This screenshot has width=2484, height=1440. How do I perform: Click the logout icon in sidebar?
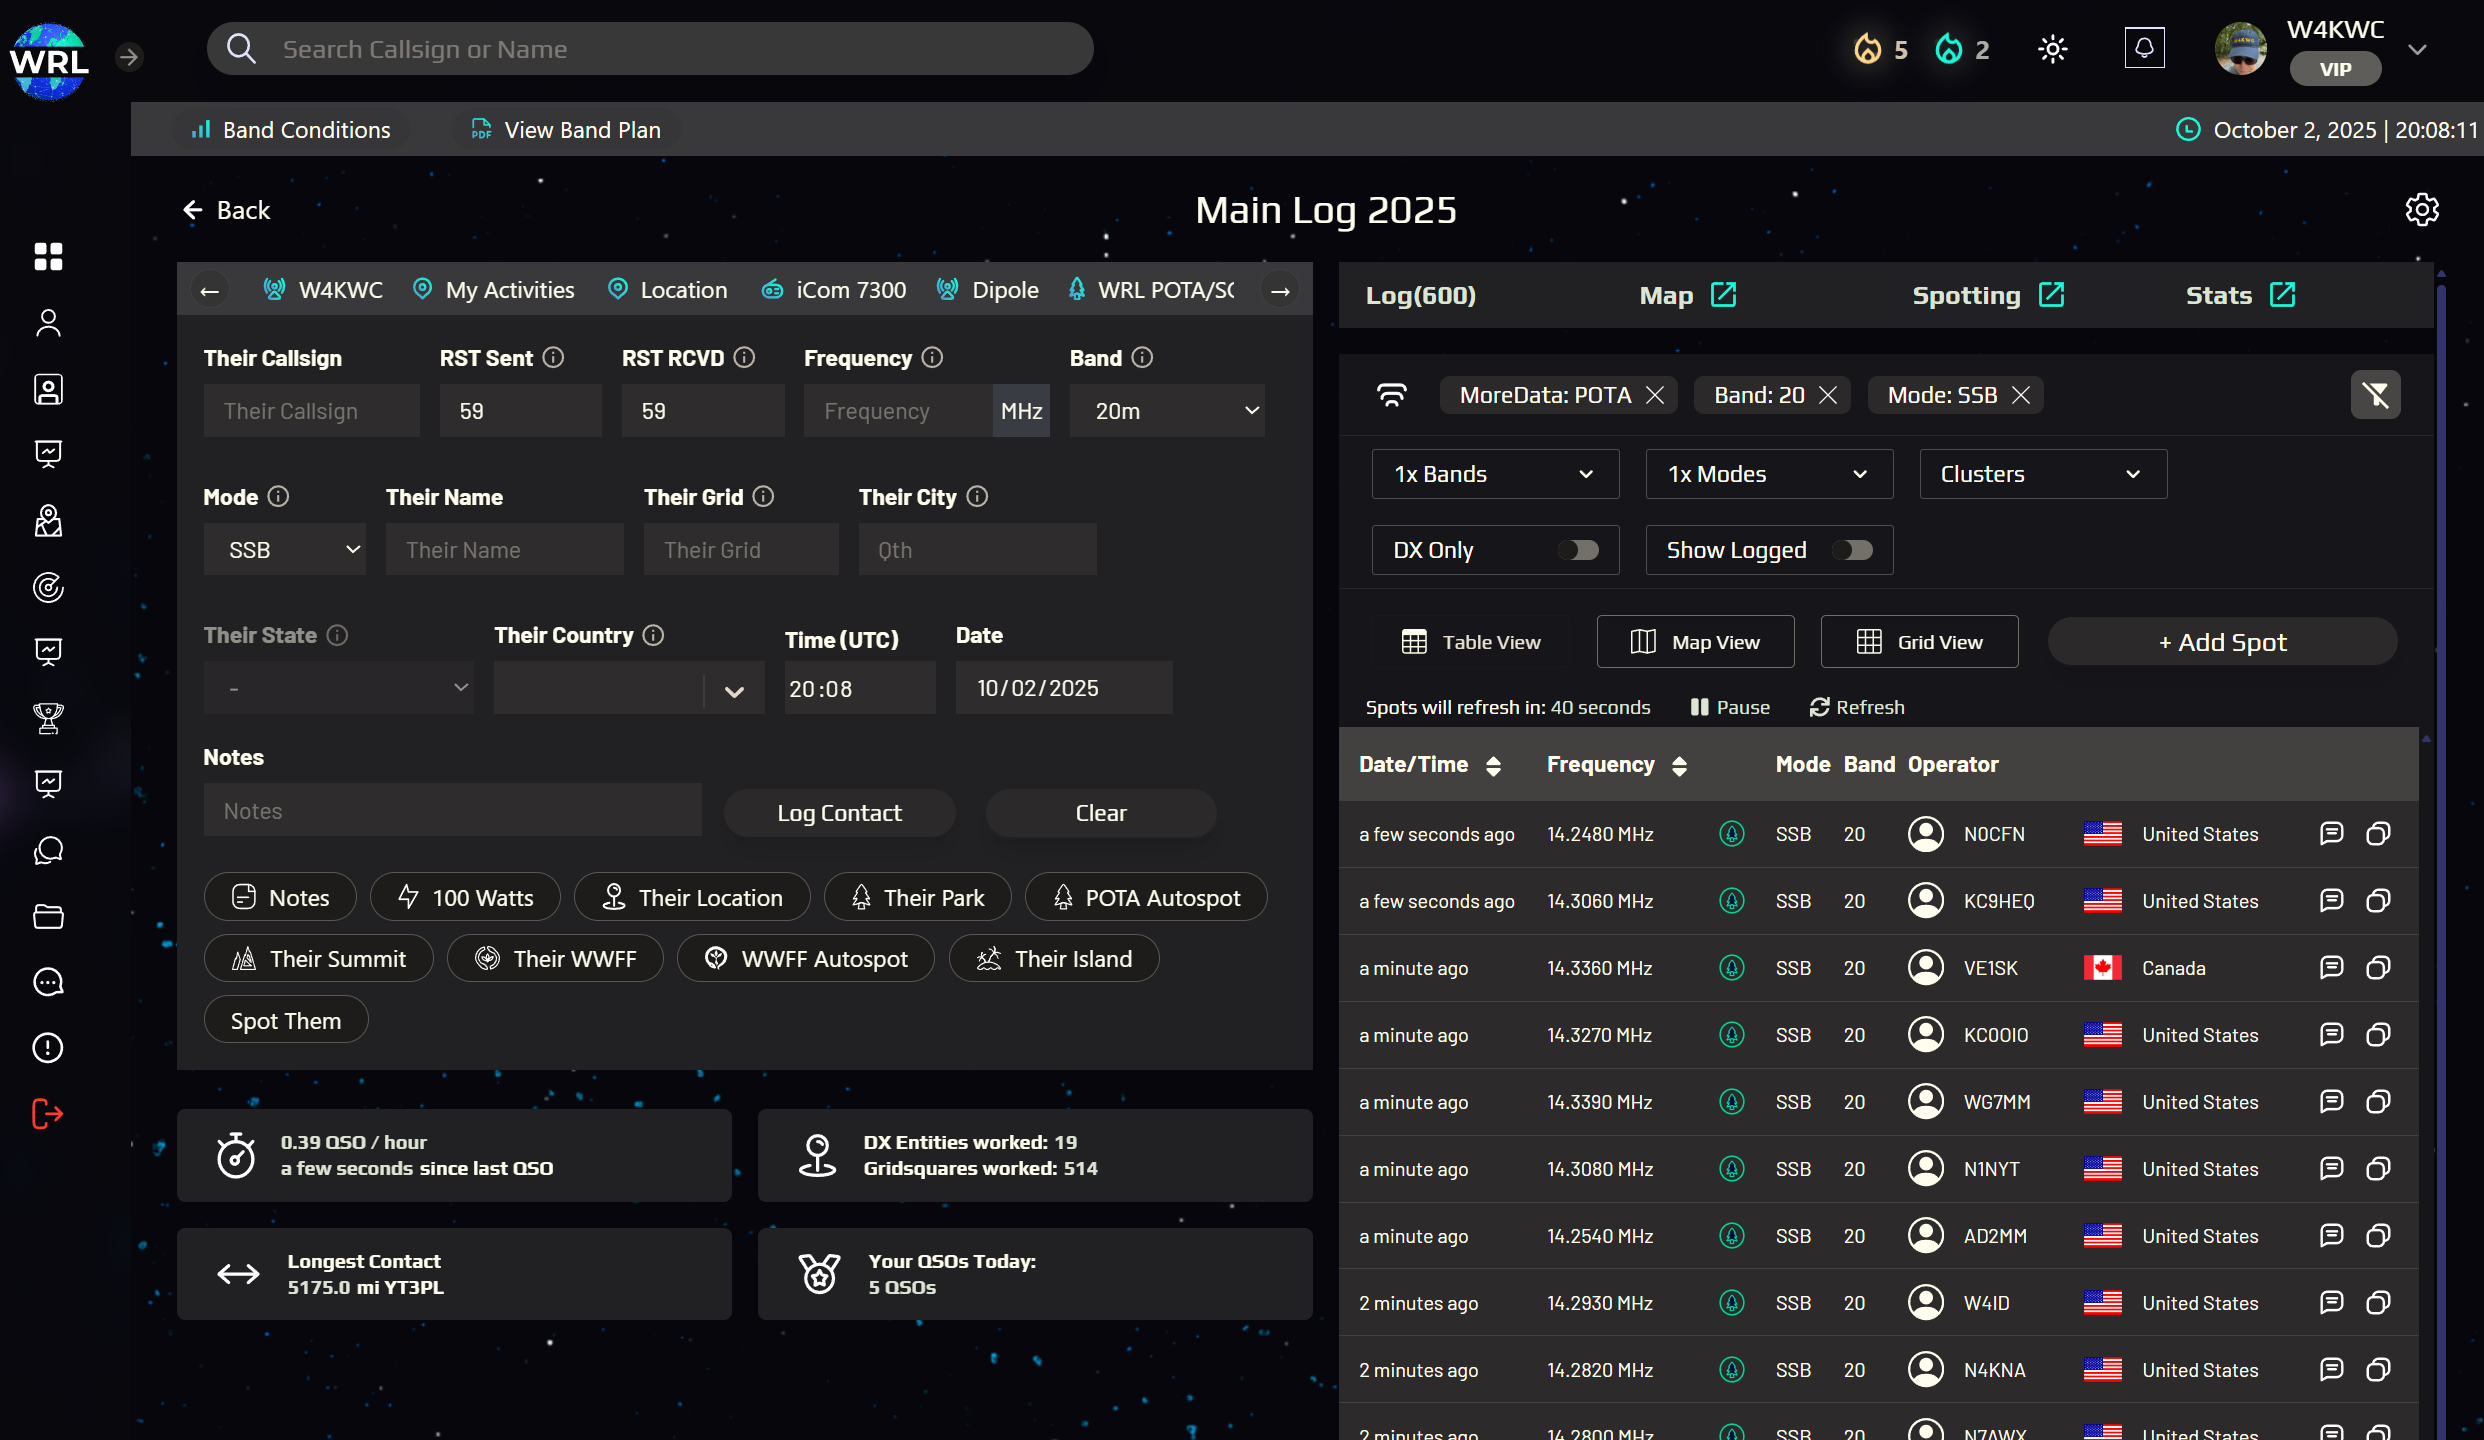pos(48,1113)
